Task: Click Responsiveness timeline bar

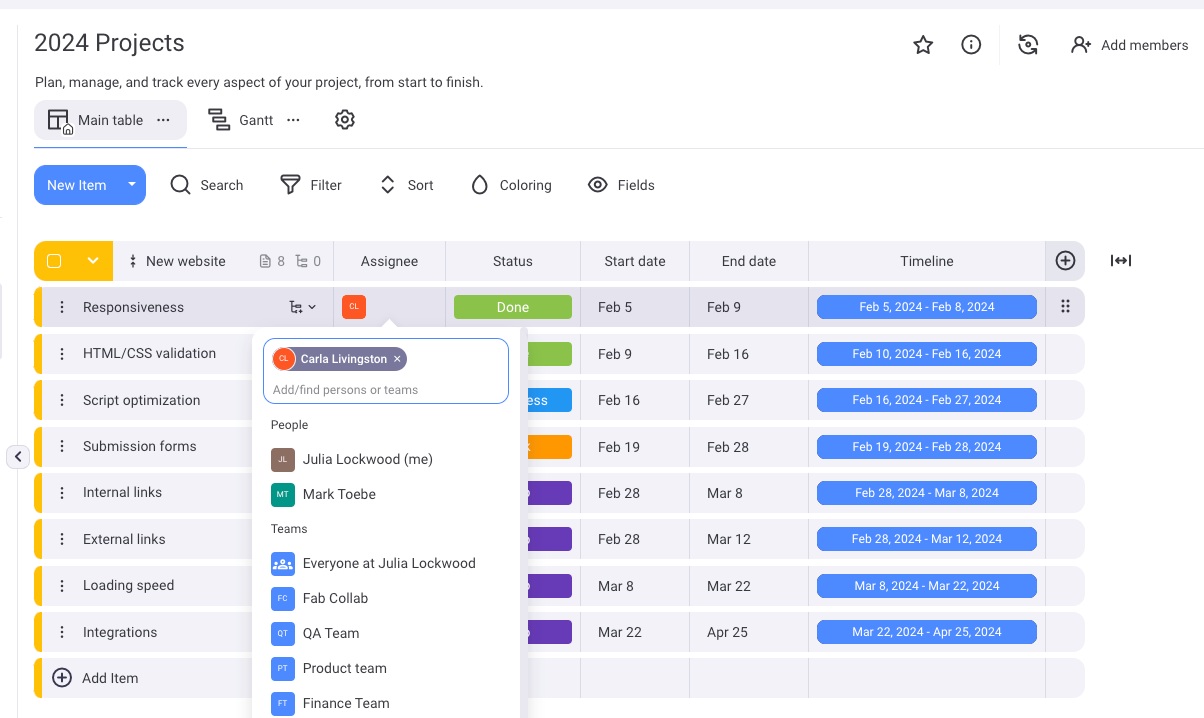Action: pos(927,307)
